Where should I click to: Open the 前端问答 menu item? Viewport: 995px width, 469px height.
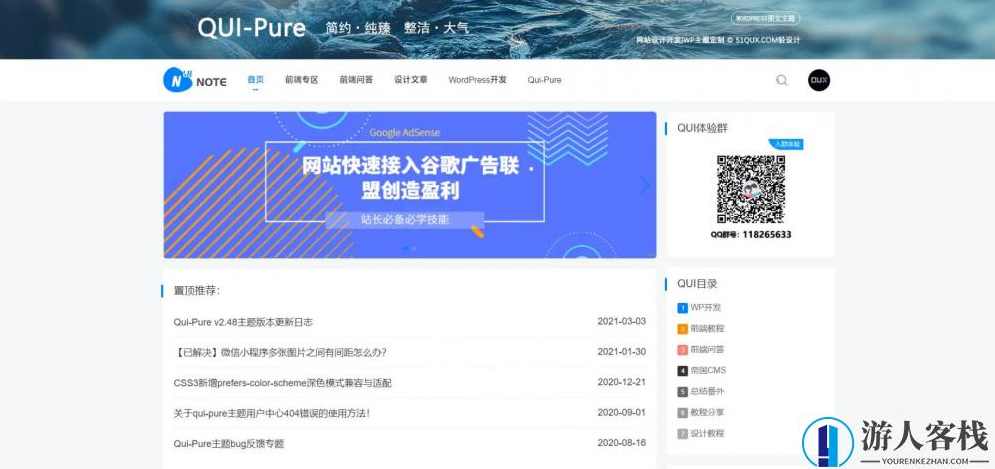tap(356, 80)
